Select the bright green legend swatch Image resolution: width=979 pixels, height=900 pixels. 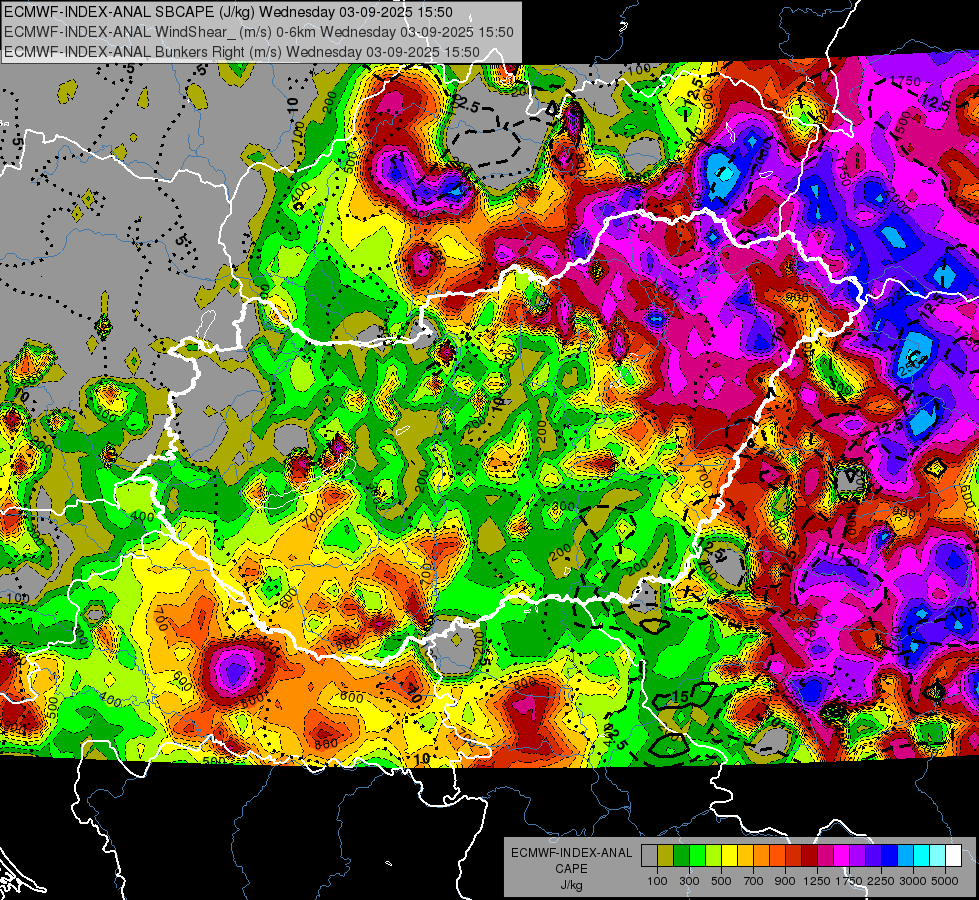pos(697,856)
